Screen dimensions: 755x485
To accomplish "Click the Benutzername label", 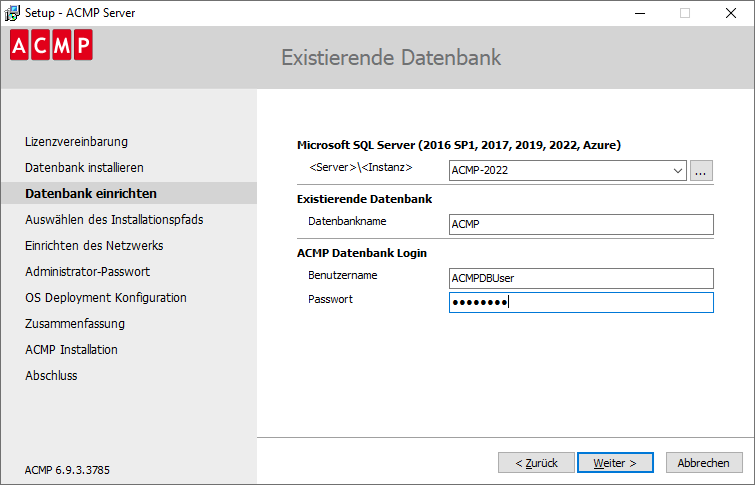I will (x=343, y=275).
